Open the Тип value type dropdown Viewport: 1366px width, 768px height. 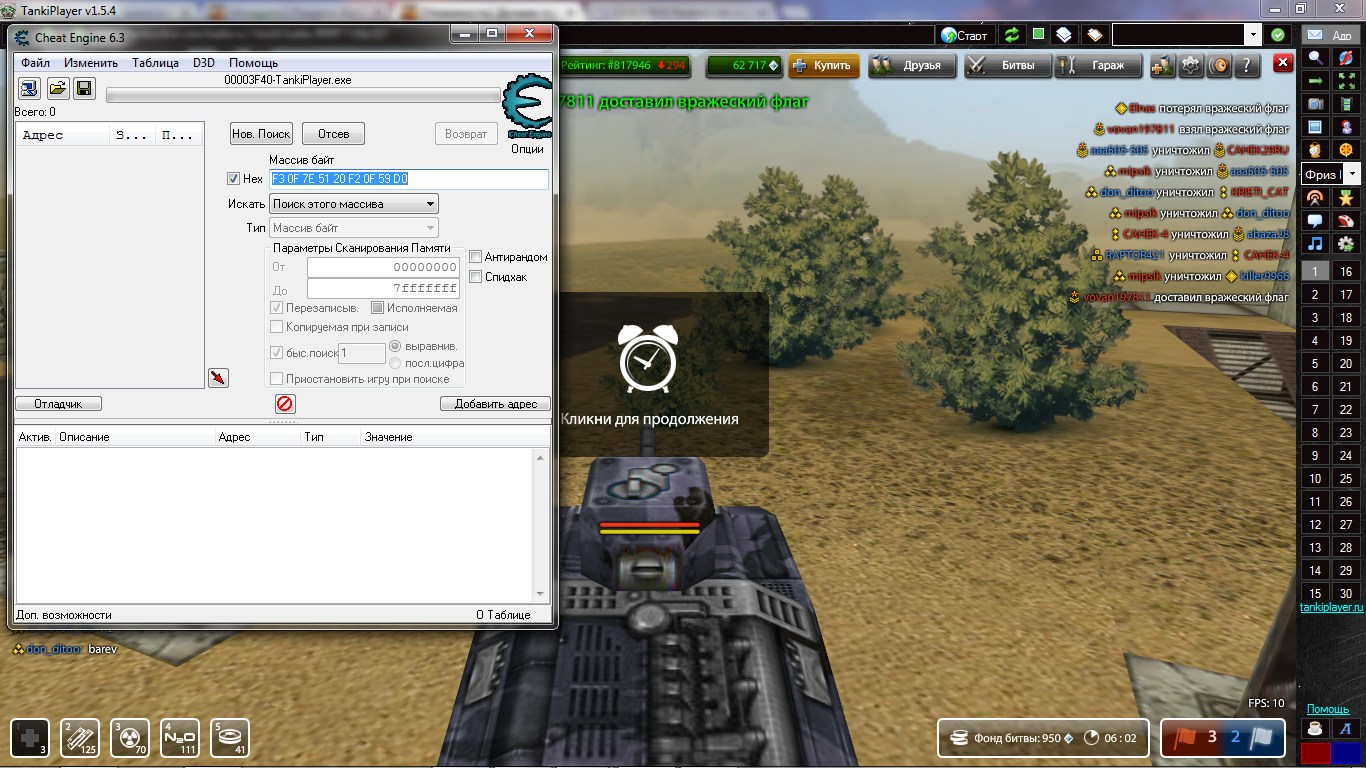(355, 228)
